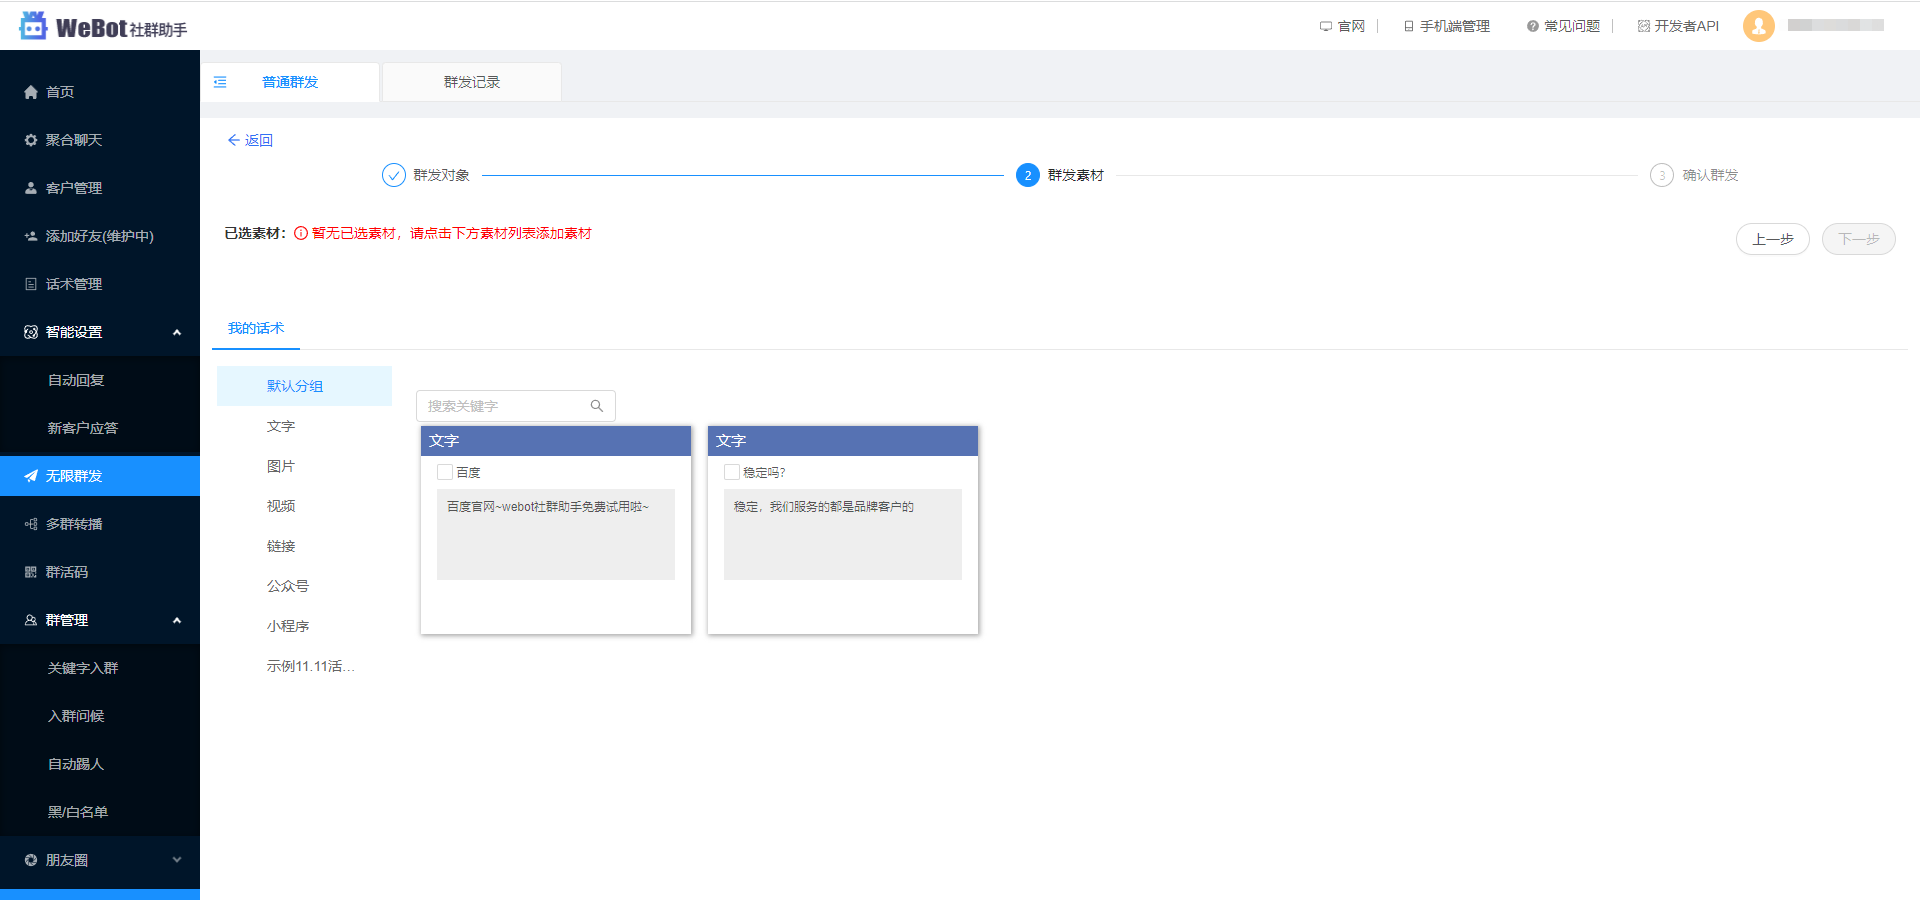The width and height of the screenshot is (1920, 900).
Task: Select the 默认分组 group
Action: point(304,386)
